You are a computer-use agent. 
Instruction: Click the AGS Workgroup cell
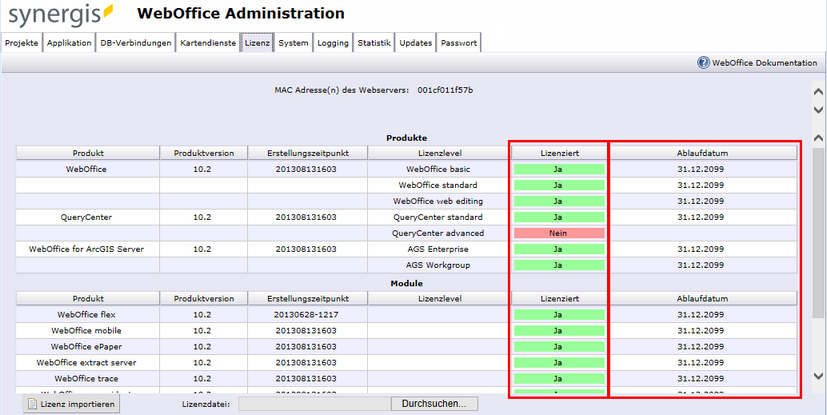438,265
